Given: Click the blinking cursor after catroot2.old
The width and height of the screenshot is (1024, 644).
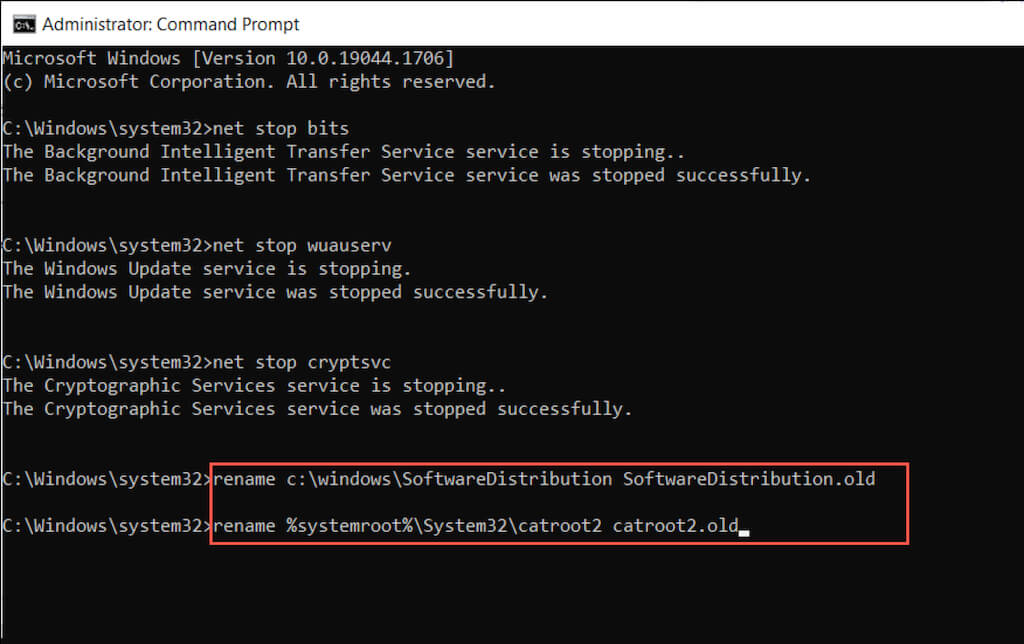Looking at the screenshot, I should [x=744, y=529].
